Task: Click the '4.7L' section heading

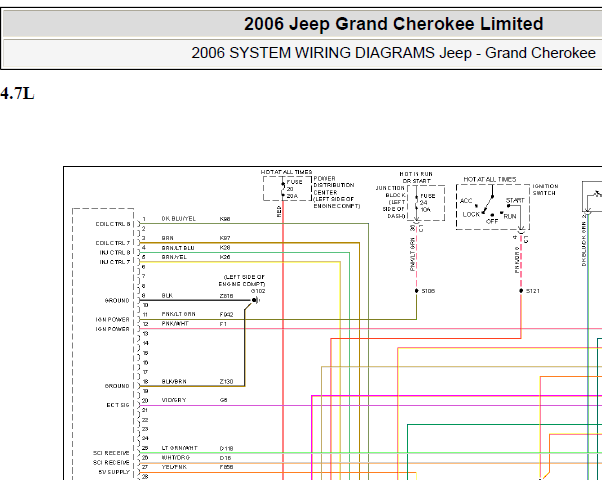Action: coord(17,93)
